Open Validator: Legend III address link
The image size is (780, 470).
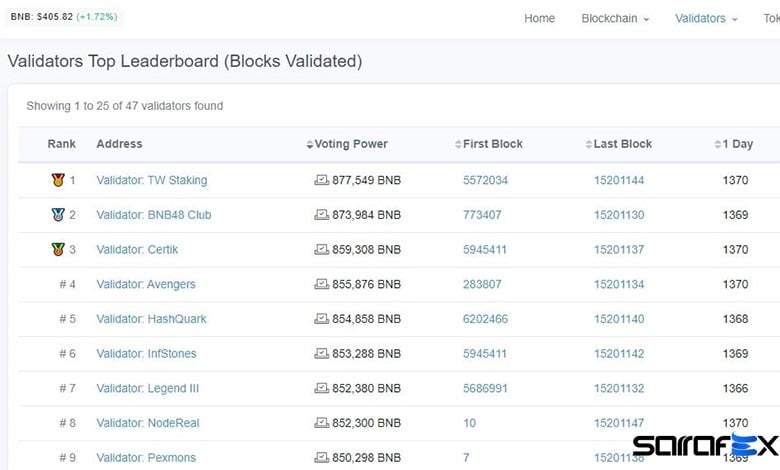click(x=147, y=388)
